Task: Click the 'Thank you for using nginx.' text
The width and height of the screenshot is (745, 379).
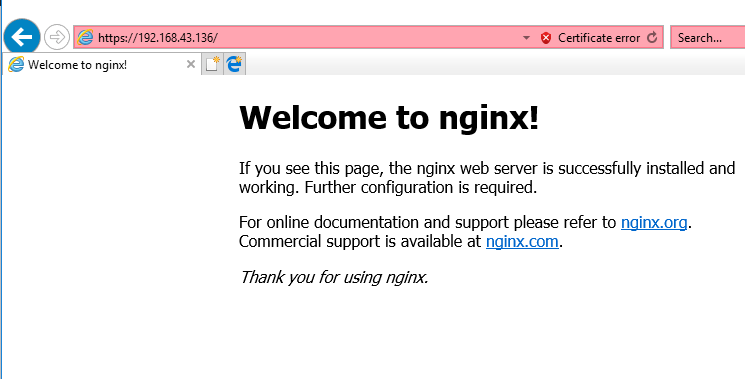Action: coord(334,277)
